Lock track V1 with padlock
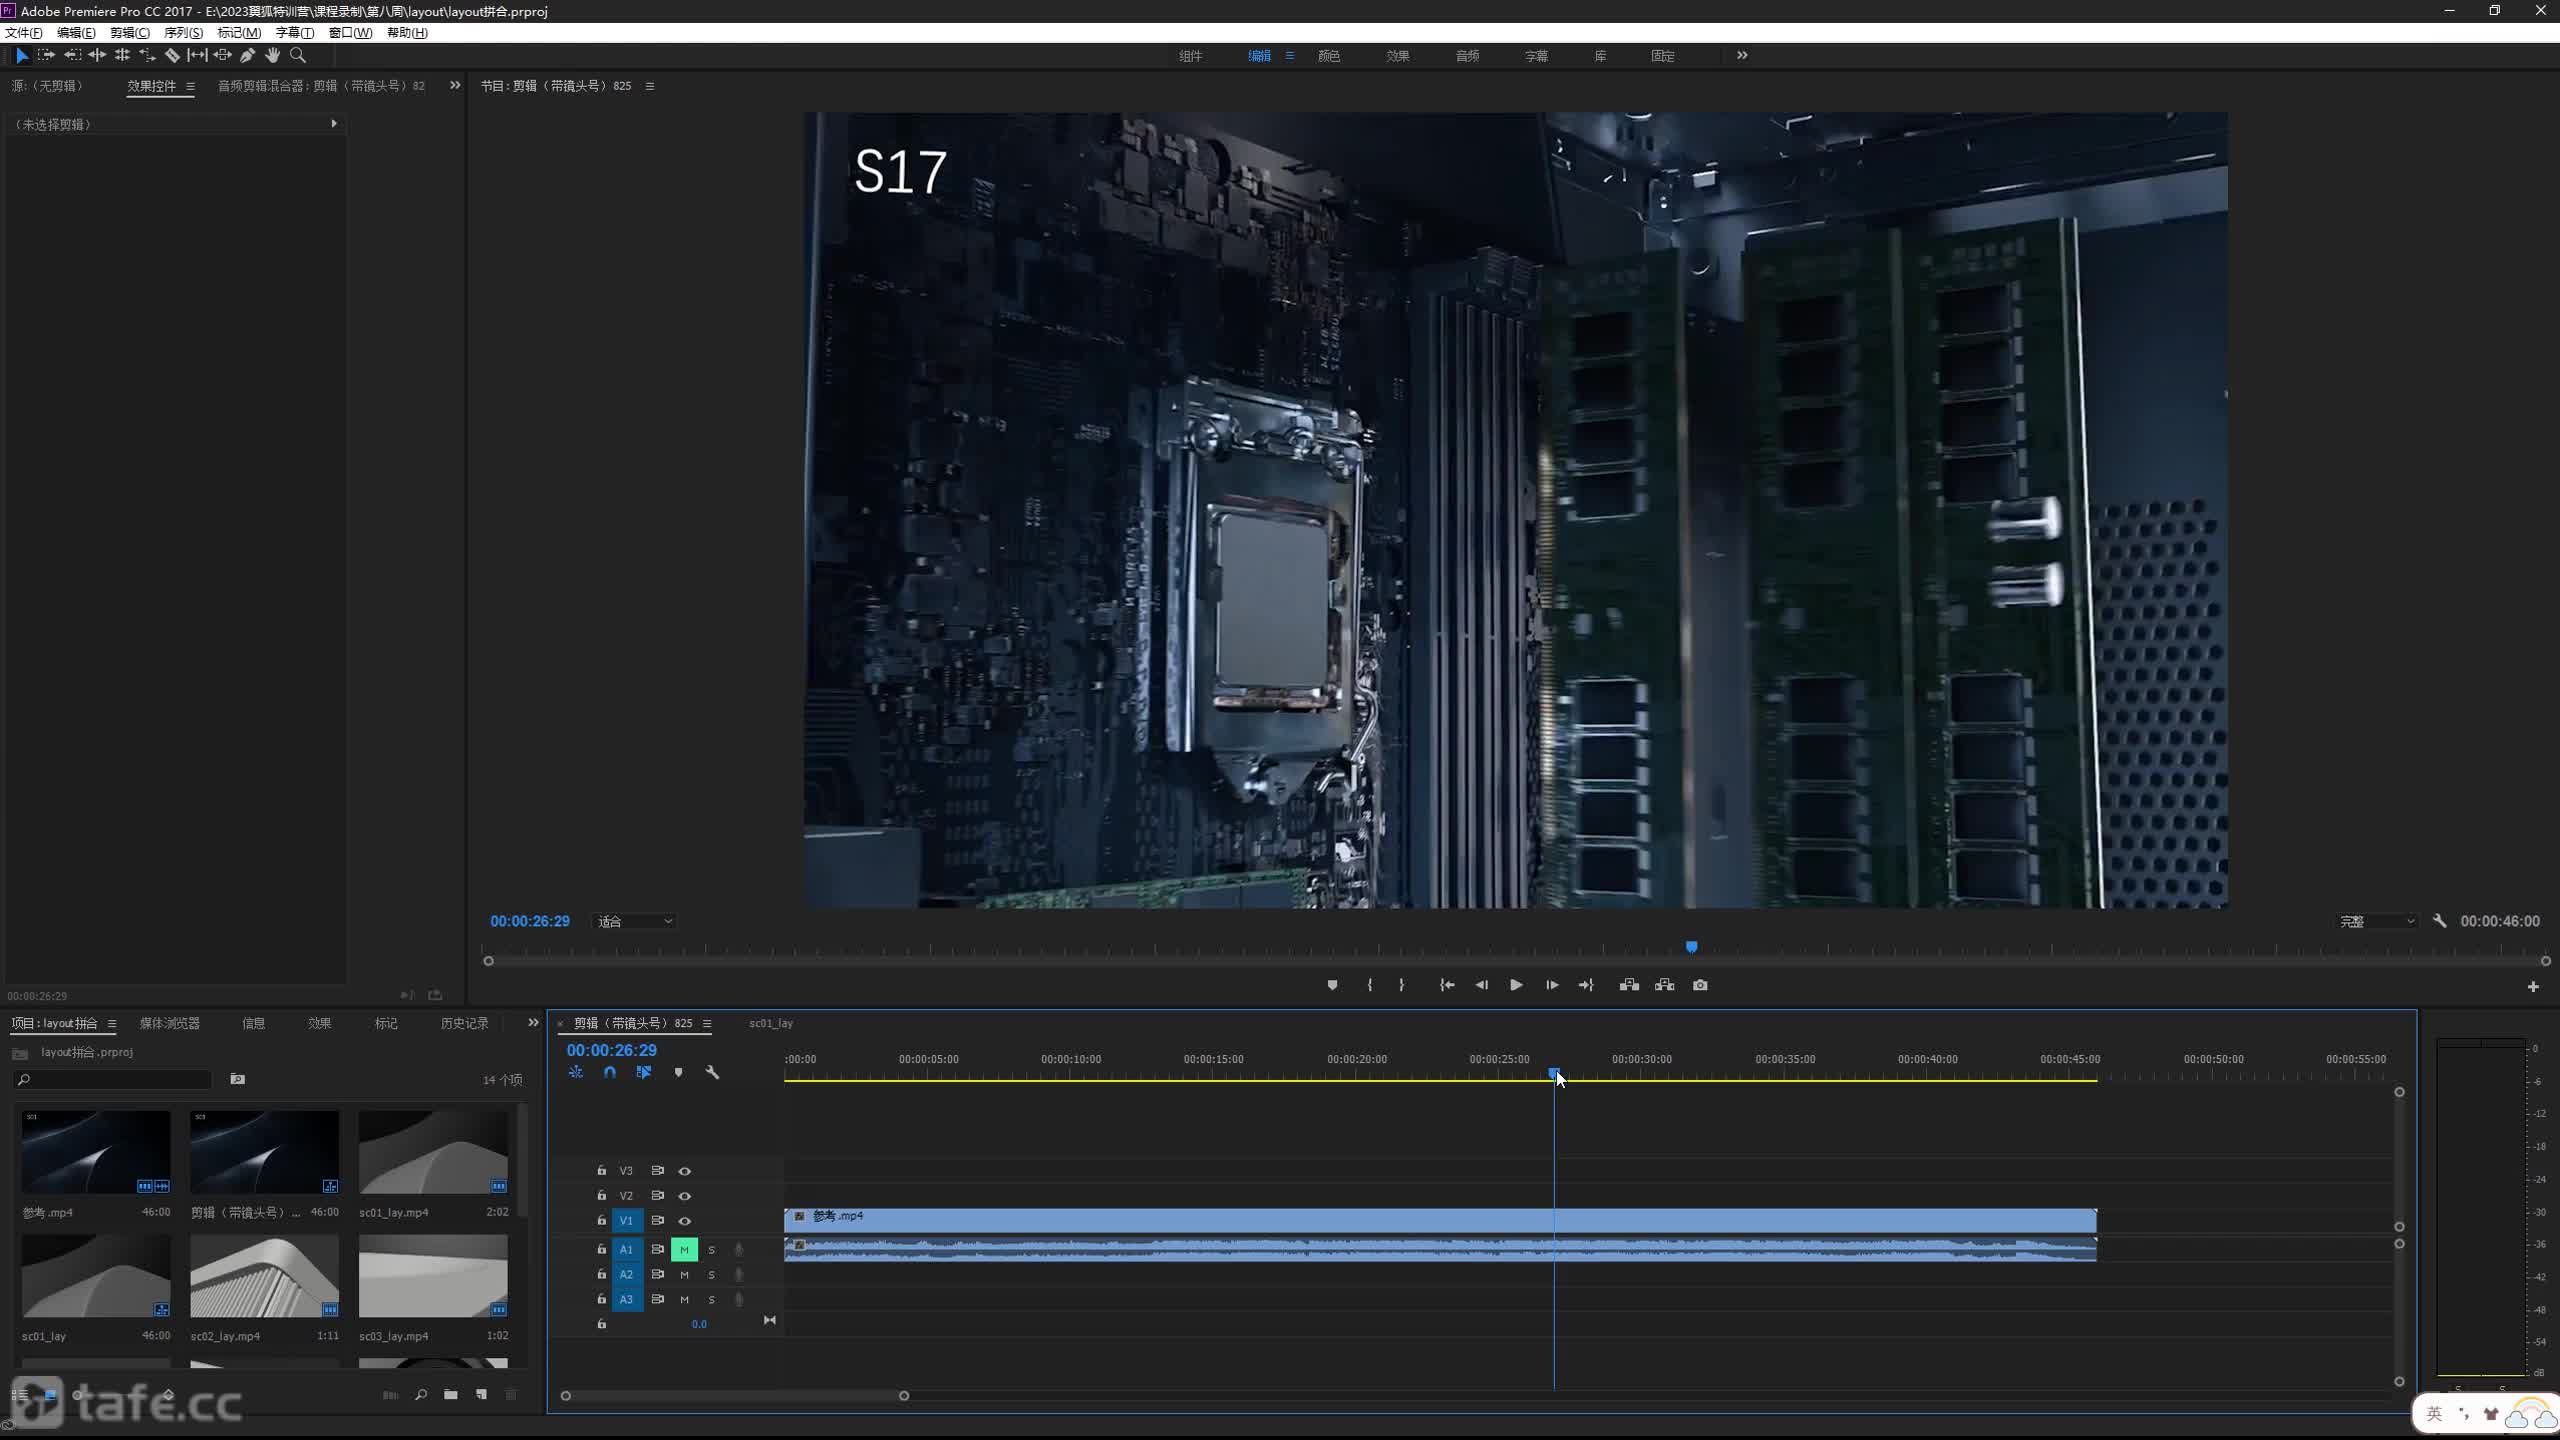The height and width of the screenshot is (1440, 2560). (602, 1221)
